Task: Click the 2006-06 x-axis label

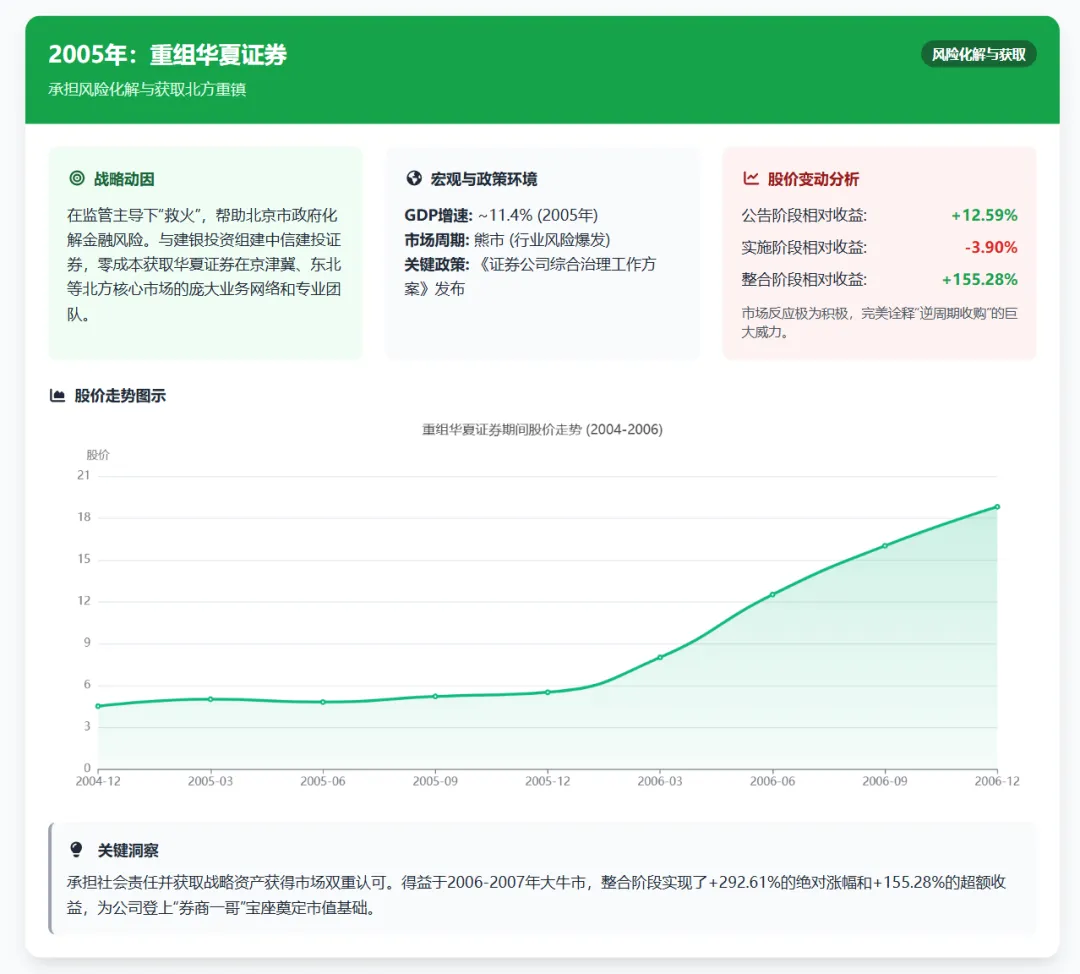Action: (x=772, y=781)
